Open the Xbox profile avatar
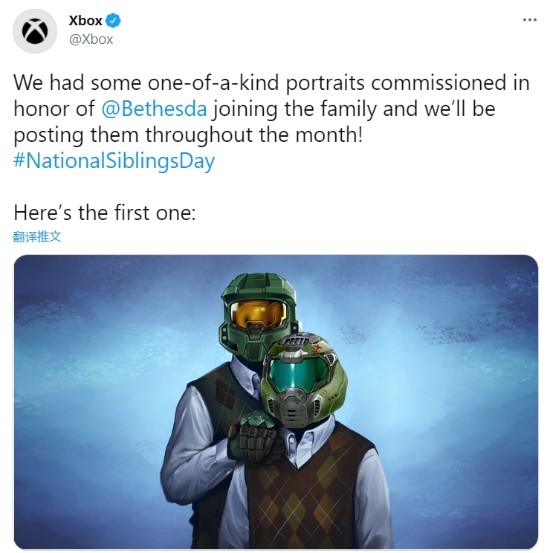 [35, 31]
